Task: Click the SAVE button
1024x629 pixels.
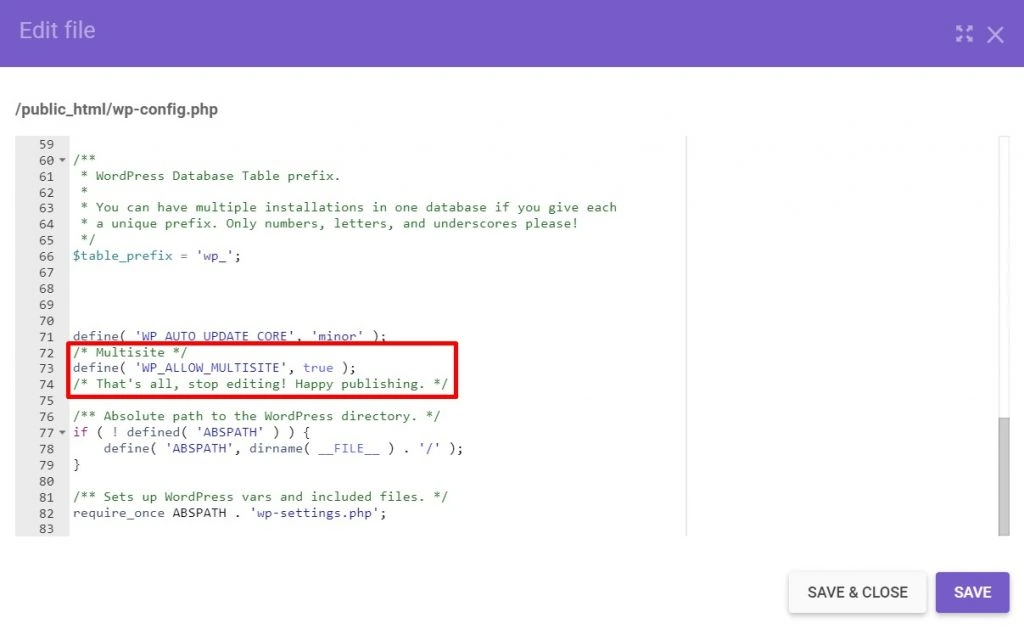Action: pyautogui.click(x=972, y=592)
